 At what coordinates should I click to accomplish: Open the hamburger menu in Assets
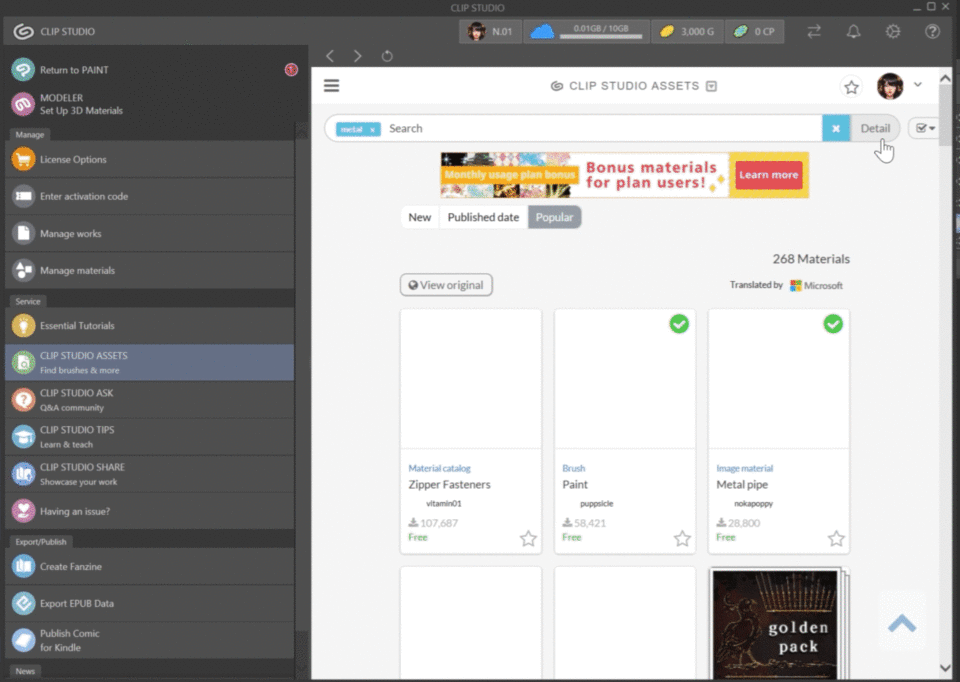[331, 86]
